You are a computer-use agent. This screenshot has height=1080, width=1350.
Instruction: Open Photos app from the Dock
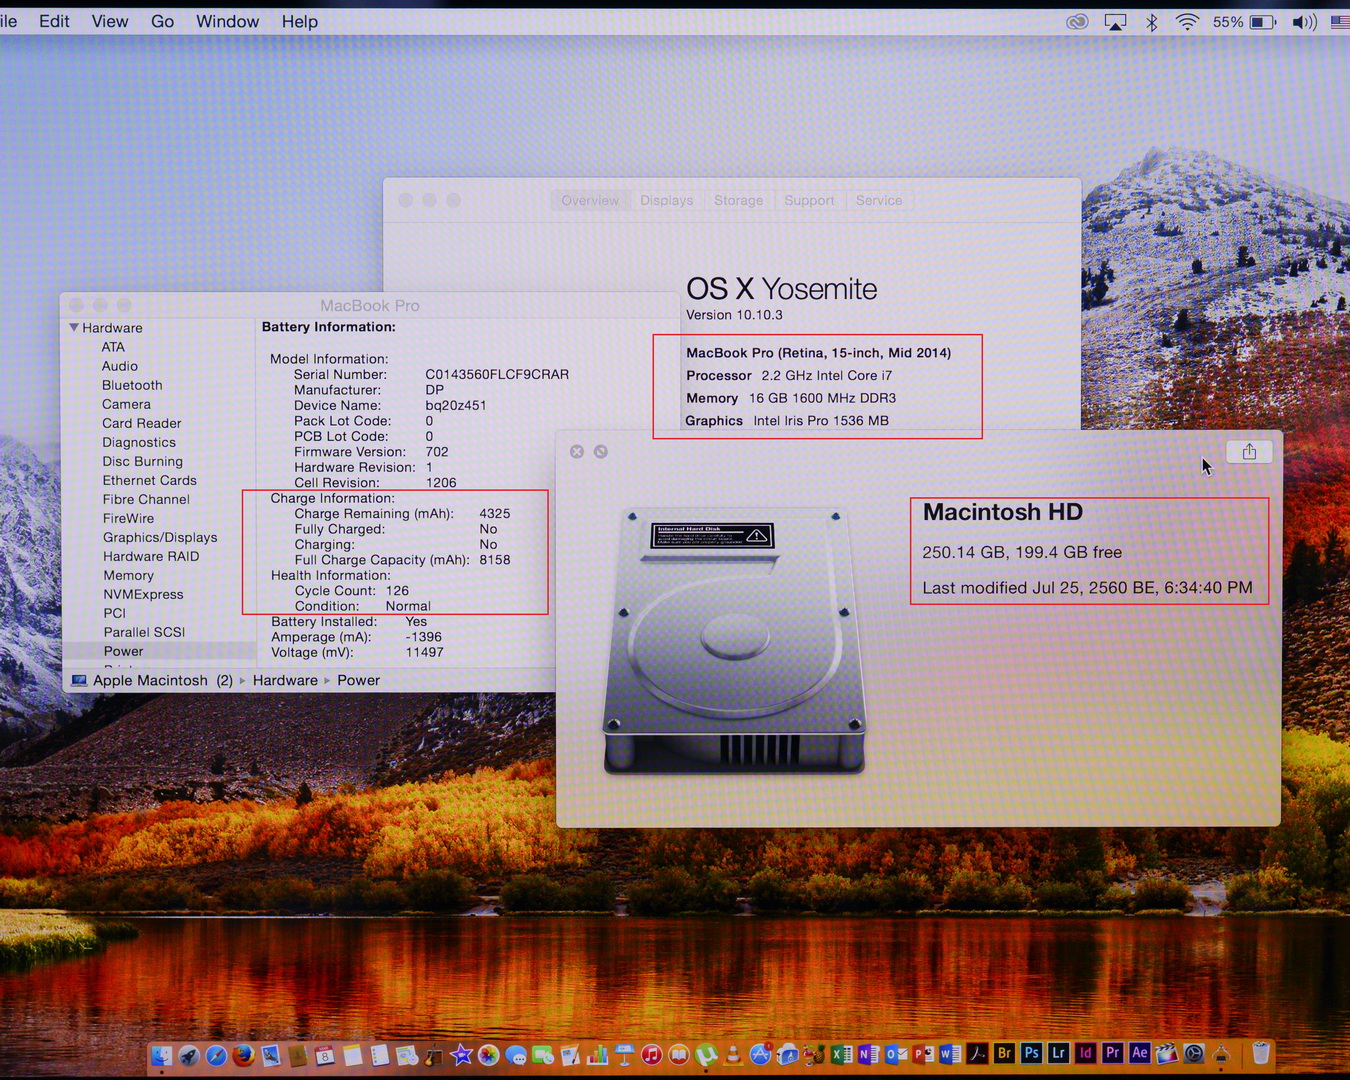tap(488, 1055)
